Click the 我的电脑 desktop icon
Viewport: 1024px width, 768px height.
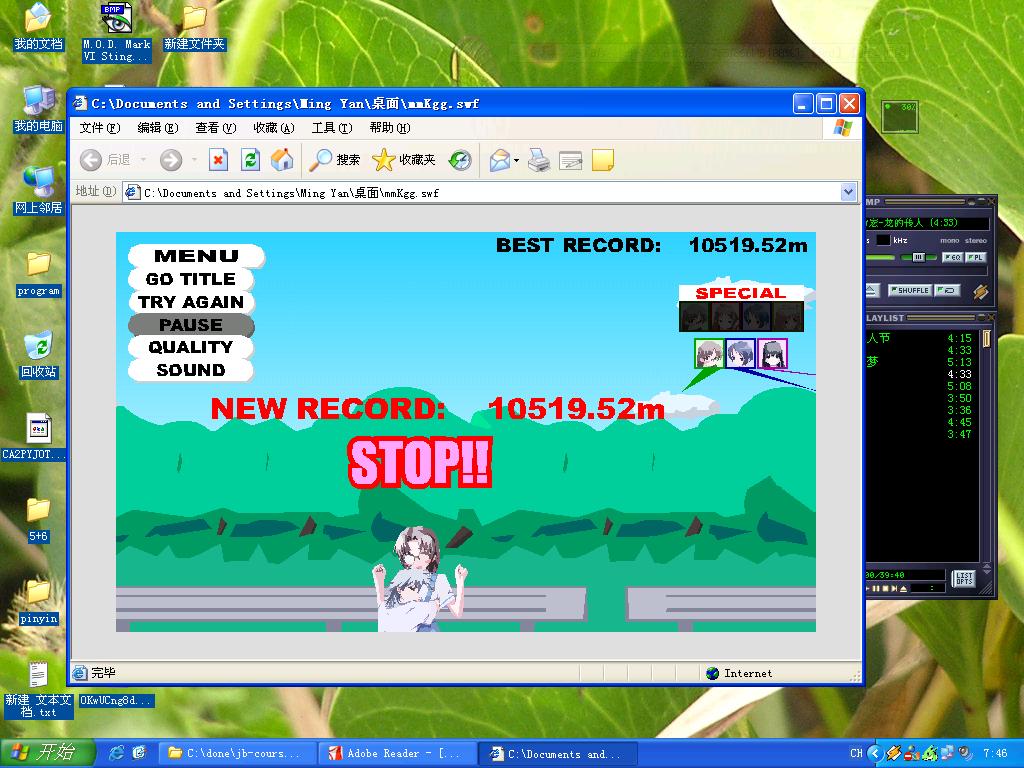tap(38, 108)
